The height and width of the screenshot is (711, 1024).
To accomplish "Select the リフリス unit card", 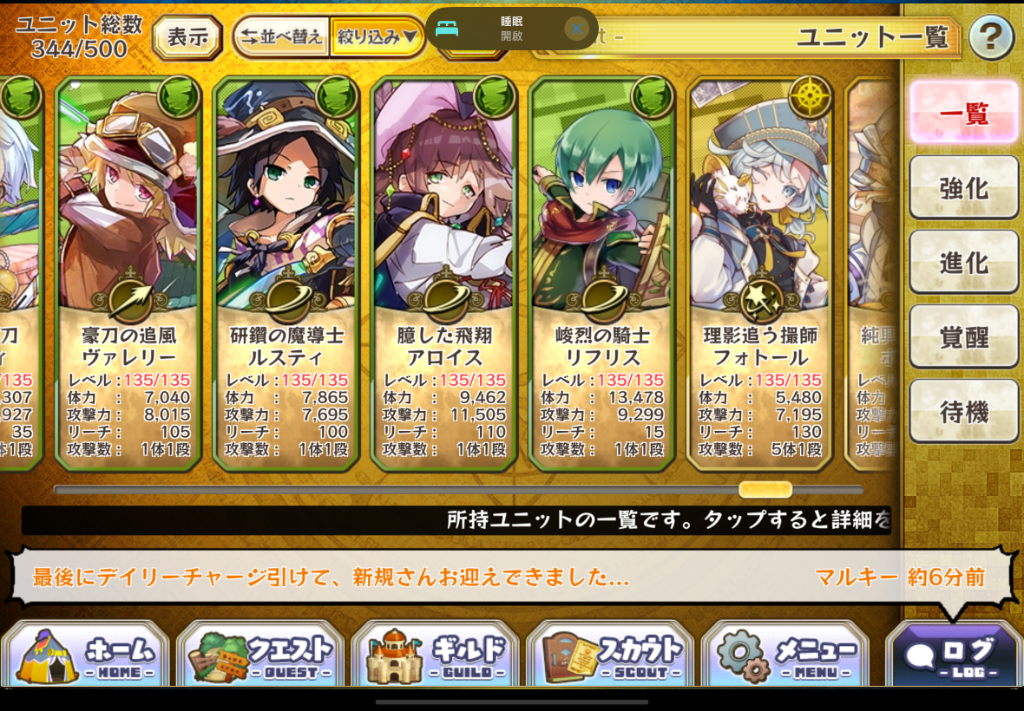I will [602, 273].
